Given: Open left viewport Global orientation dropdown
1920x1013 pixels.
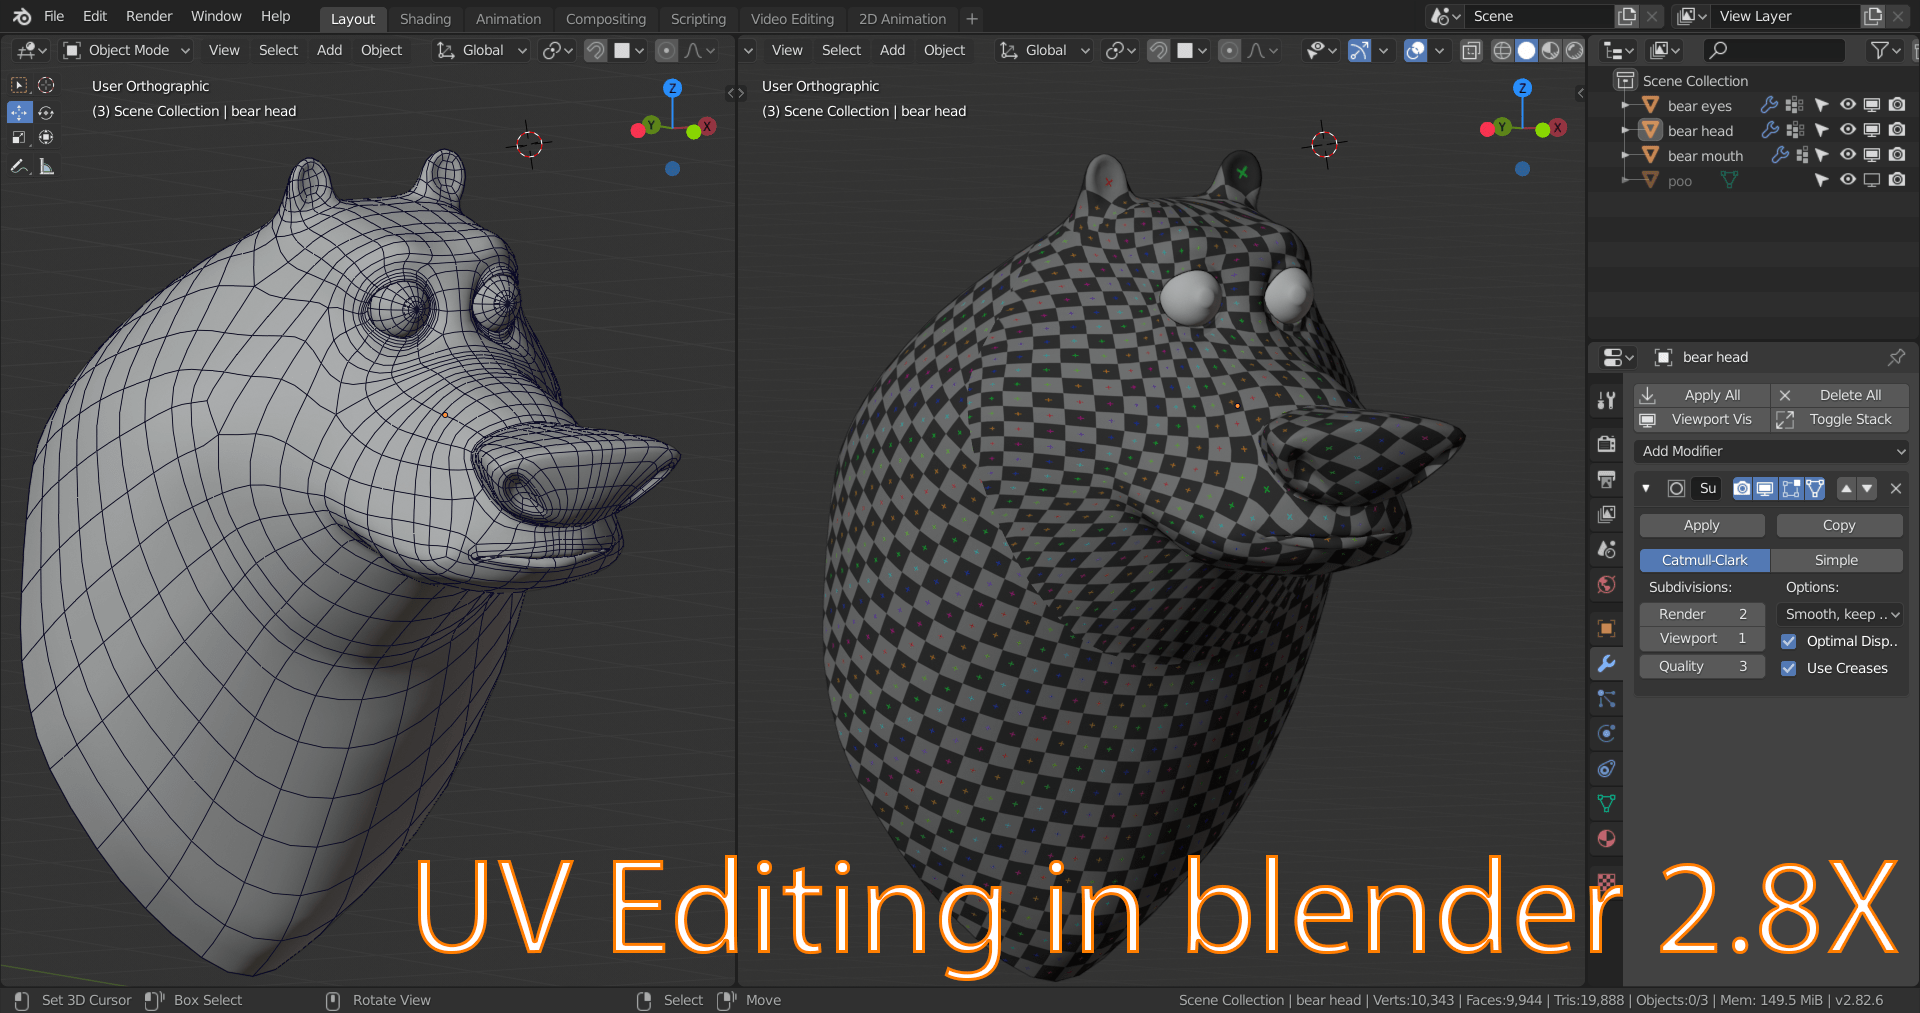Looking at the screenshot, I should point(481,50).
